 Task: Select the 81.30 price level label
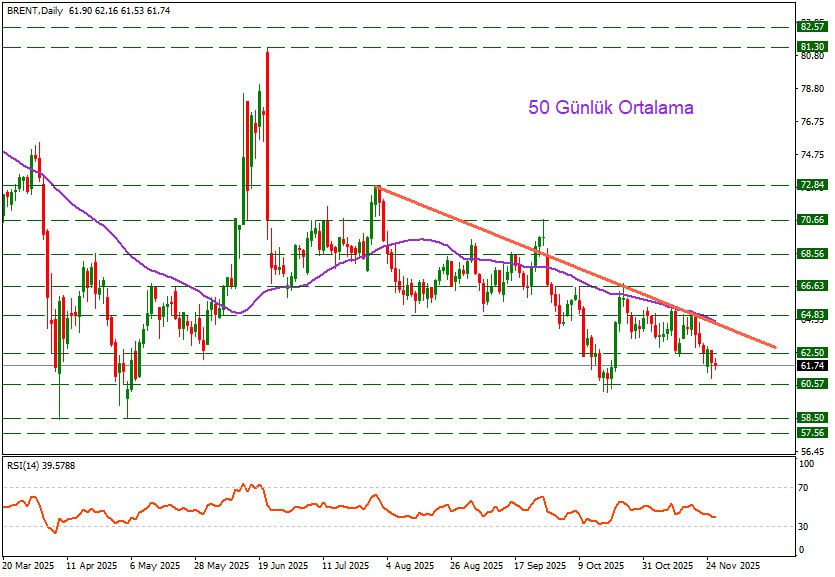coord(812,47)
